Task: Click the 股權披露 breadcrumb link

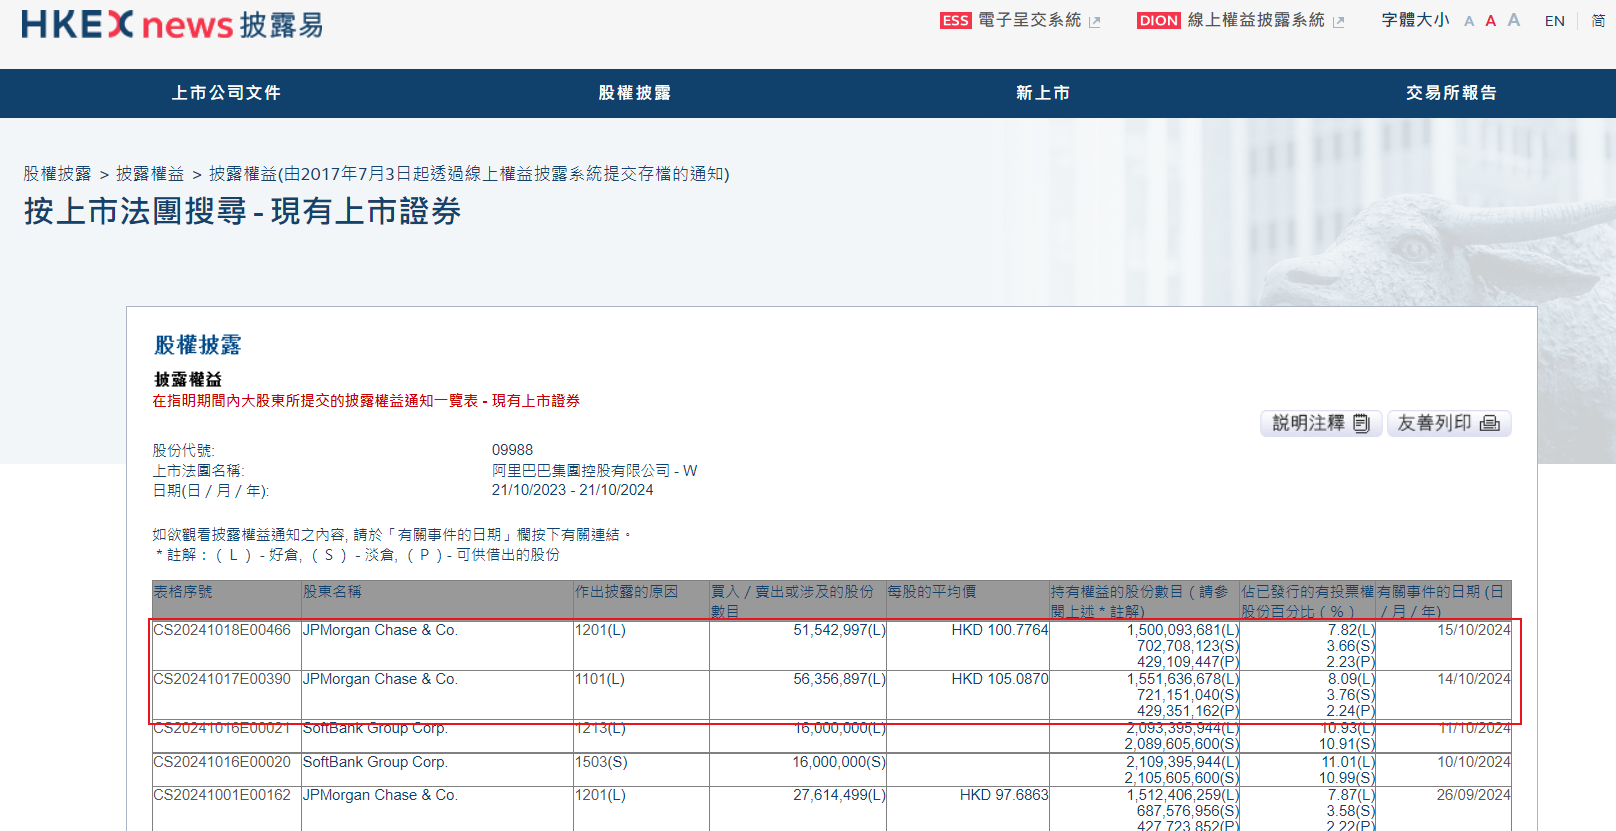Action: click(57, 174)
